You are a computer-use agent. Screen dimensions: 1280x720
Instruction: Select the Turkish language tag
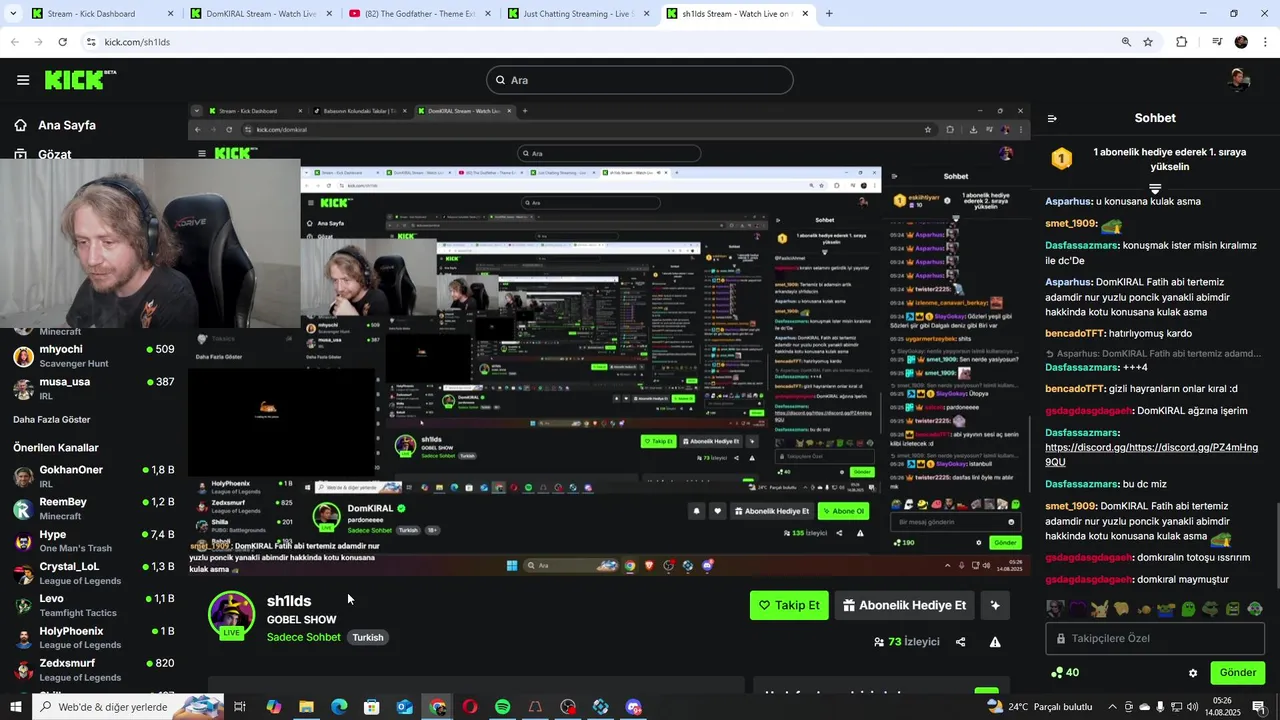click(x=368, y=637)
